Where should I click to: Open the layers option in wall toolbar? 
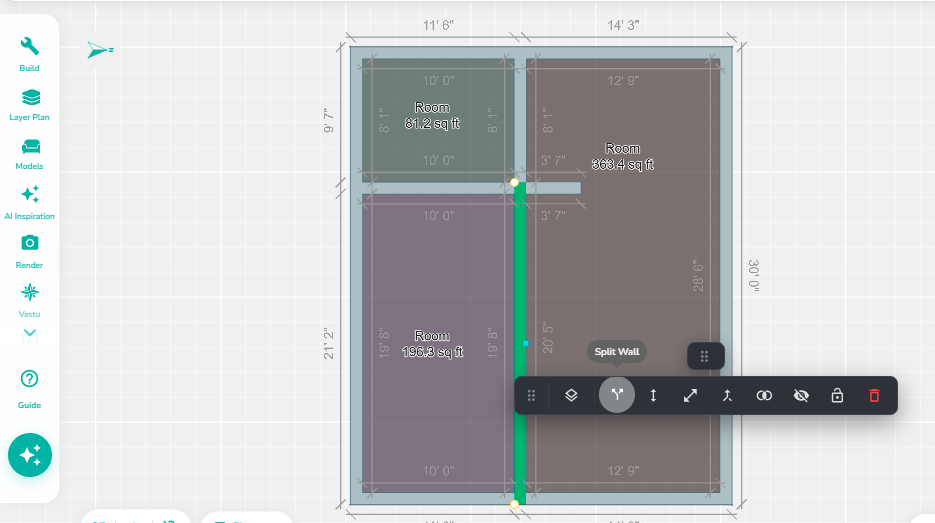pos(571,395)
